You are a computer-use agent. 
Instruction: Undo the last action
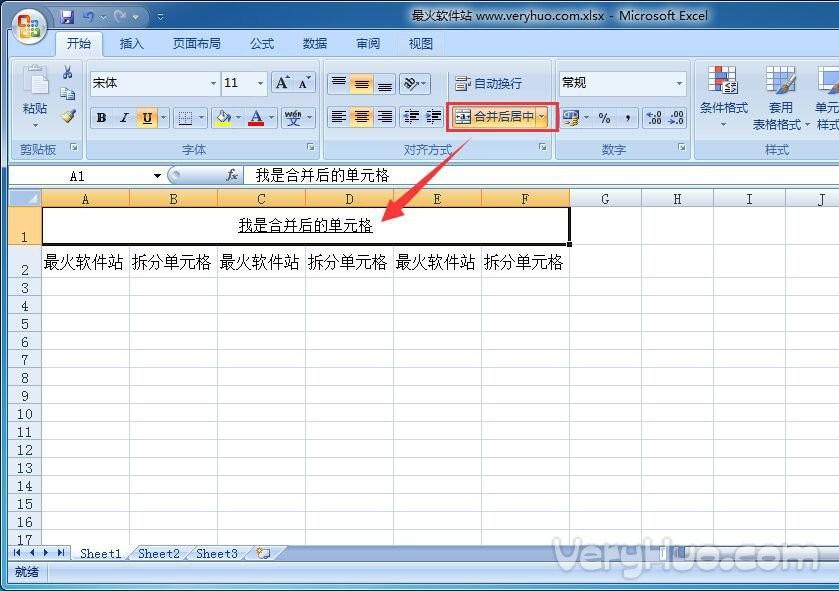(88, 17)
